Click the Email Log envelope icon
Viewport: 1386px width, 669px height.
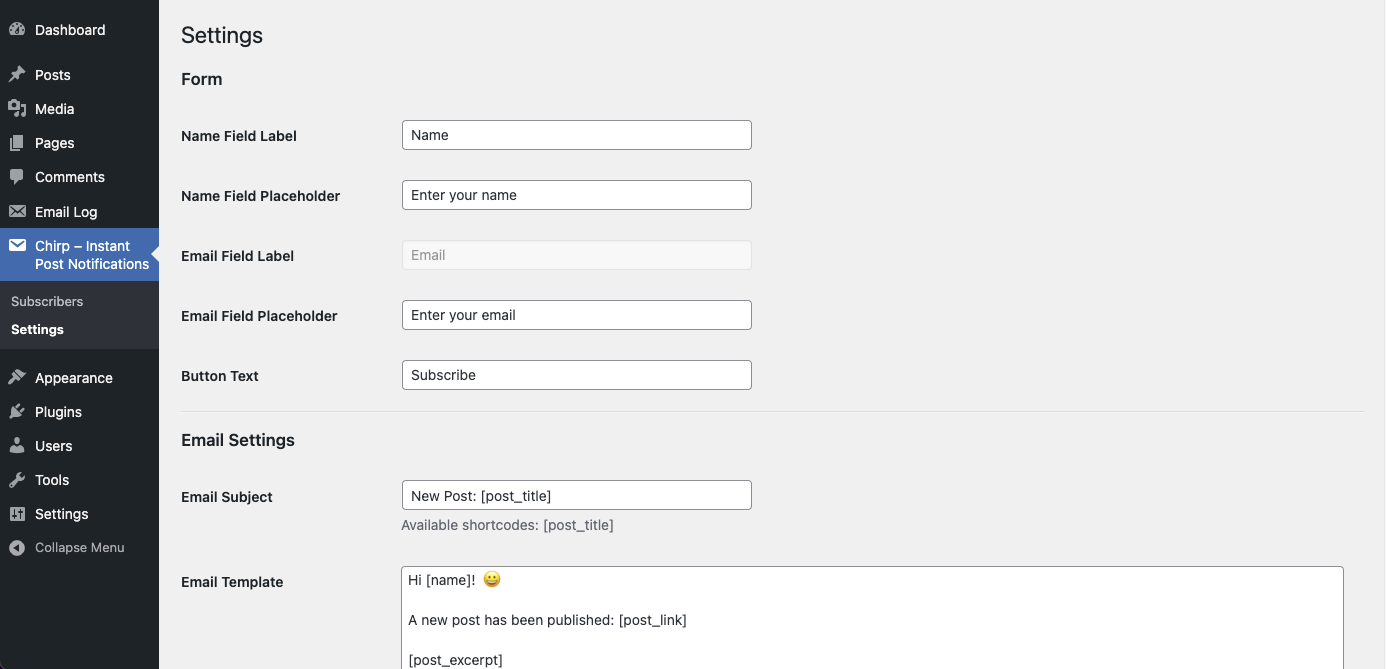coord(17,212)
